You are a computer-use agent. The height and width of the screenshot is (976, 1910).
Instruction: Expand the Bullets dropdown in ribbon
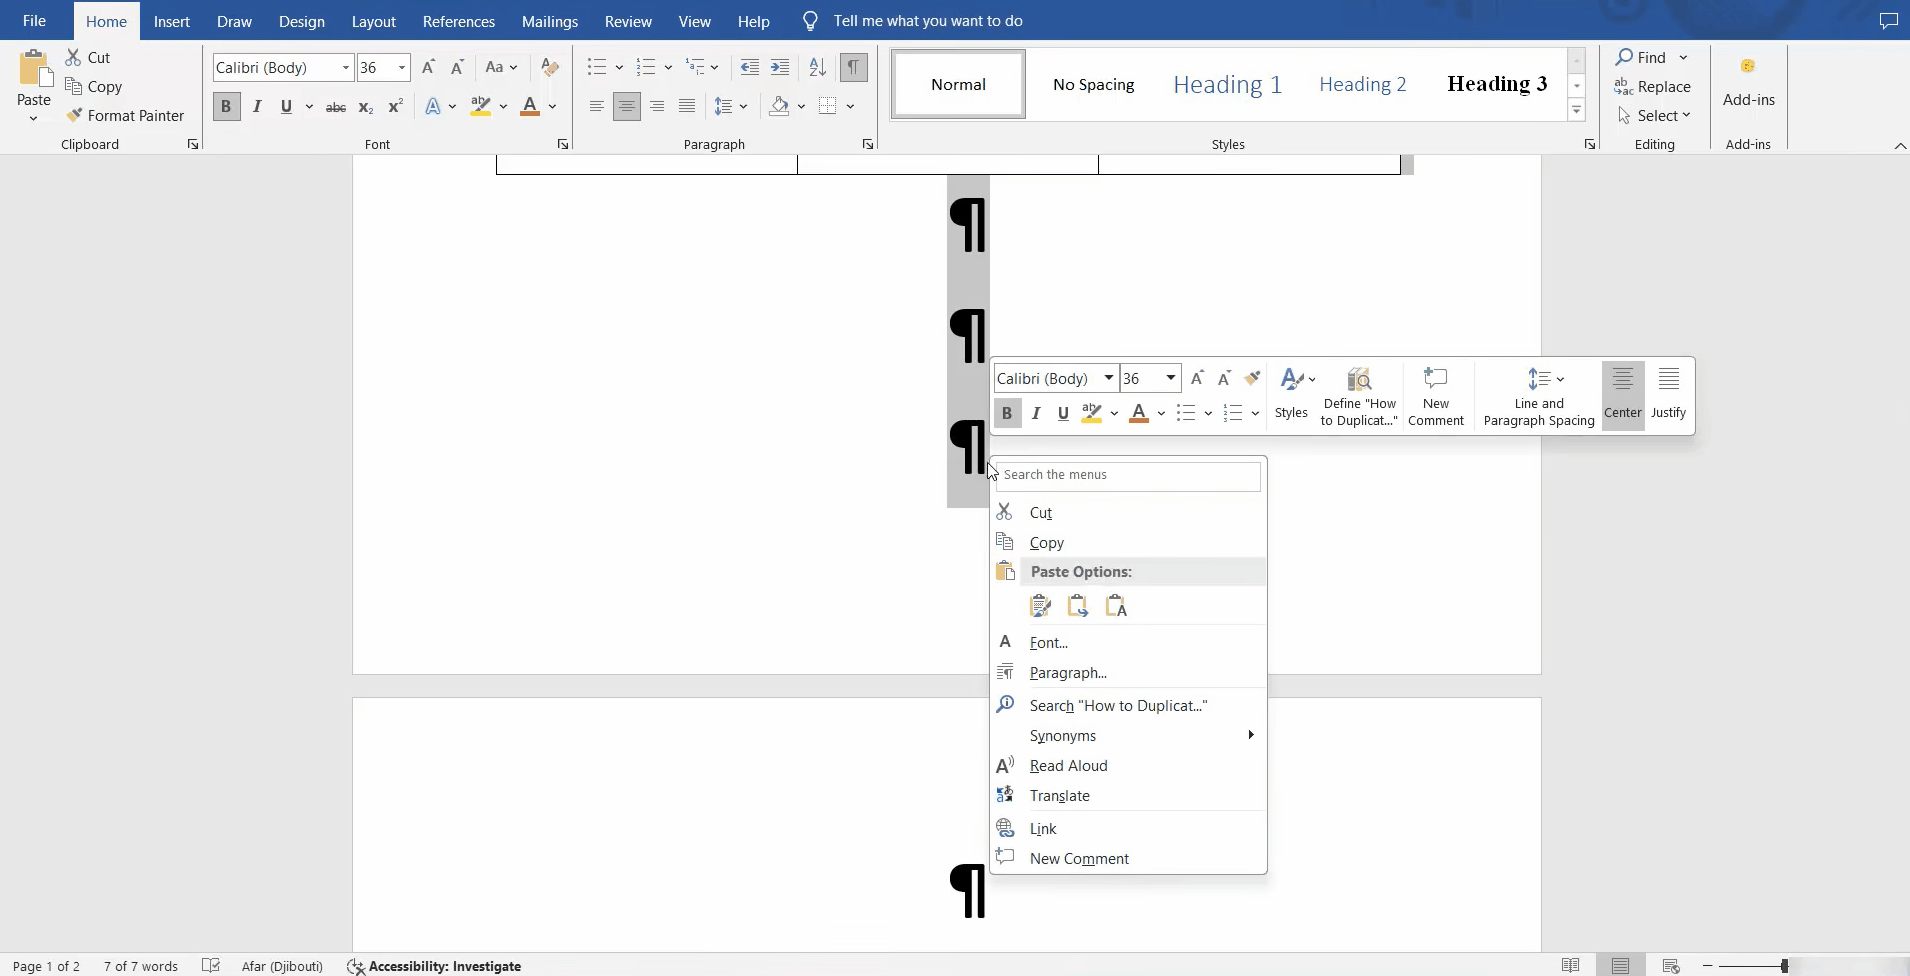(619, 67)
